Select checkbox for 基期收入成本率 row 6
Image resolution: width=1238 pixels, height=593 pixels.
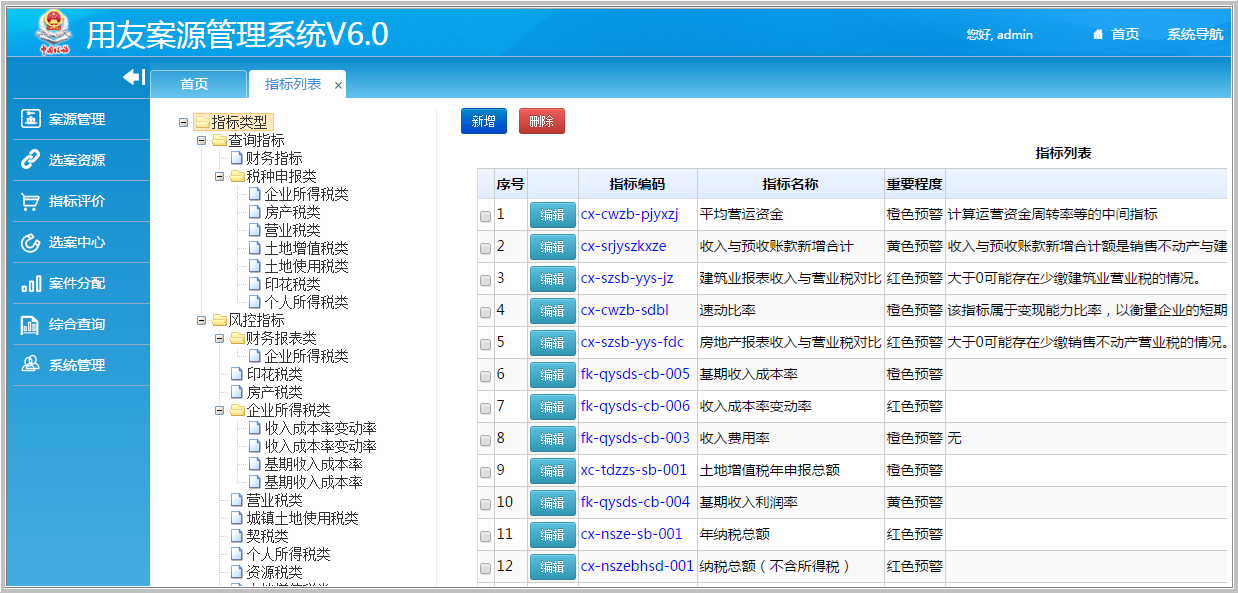pos(486,376)
